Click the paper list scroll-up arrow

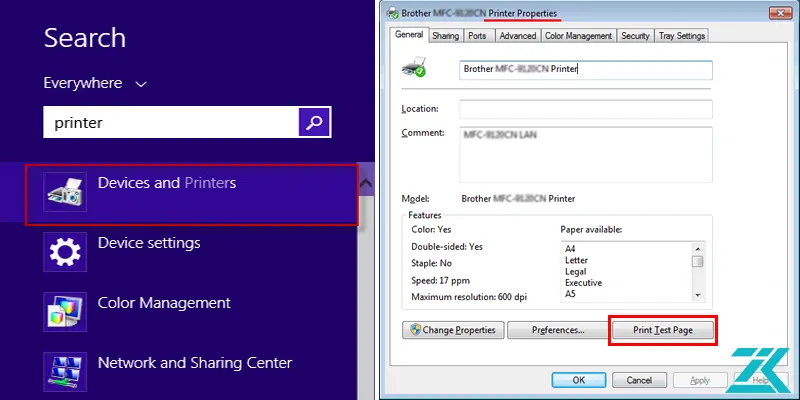pyautogui.click(x=697, y=248)
